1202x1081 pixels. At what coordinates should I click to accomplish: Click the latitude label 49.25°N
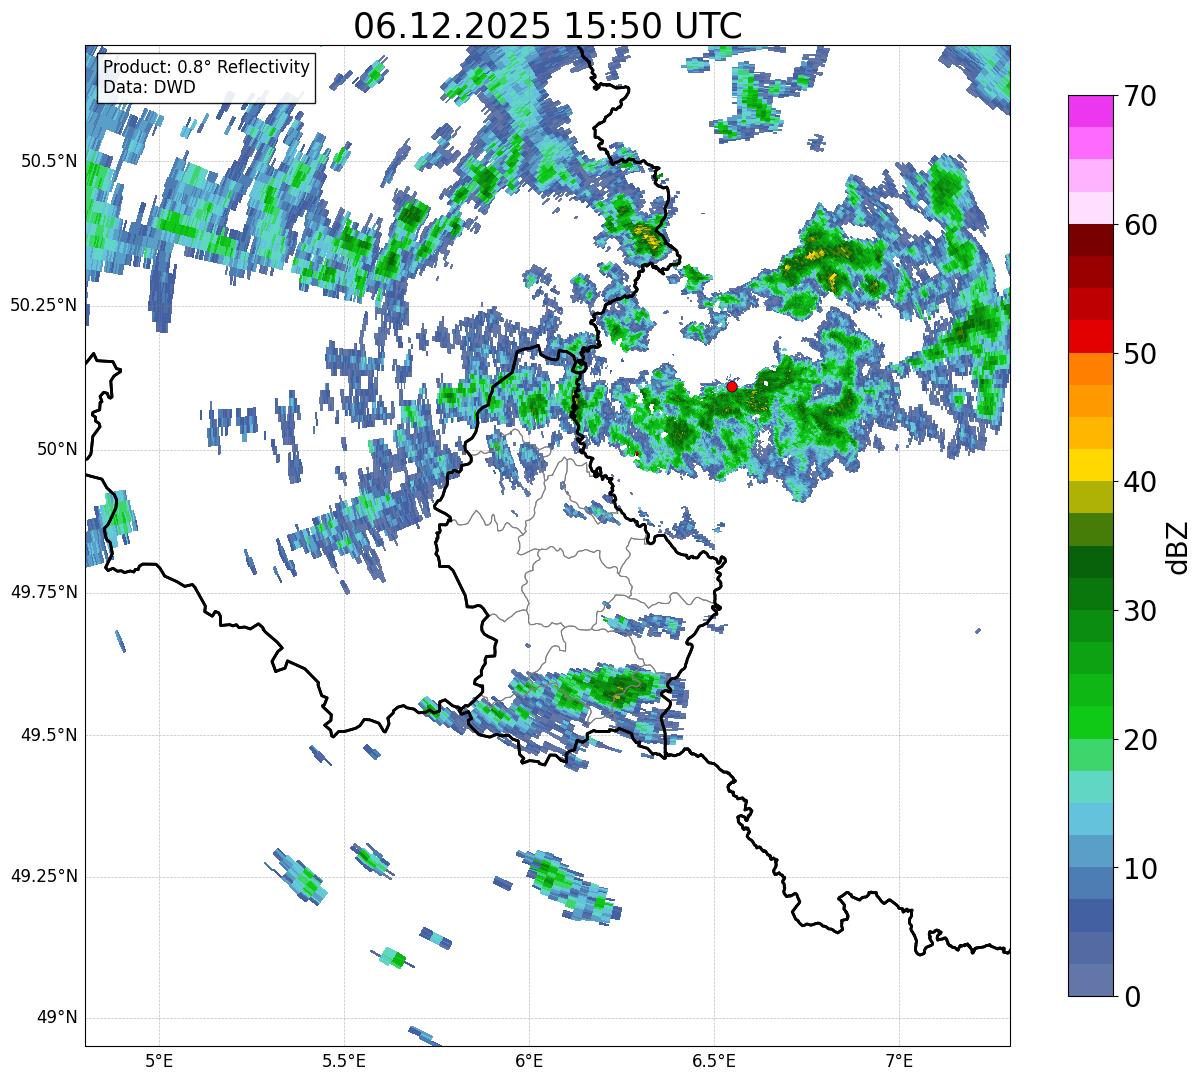coord(44,877)
